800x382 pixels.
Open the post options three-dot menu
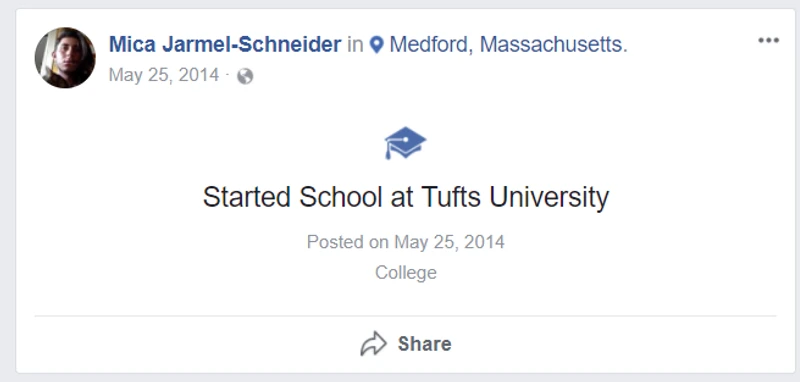click(768, 40)
